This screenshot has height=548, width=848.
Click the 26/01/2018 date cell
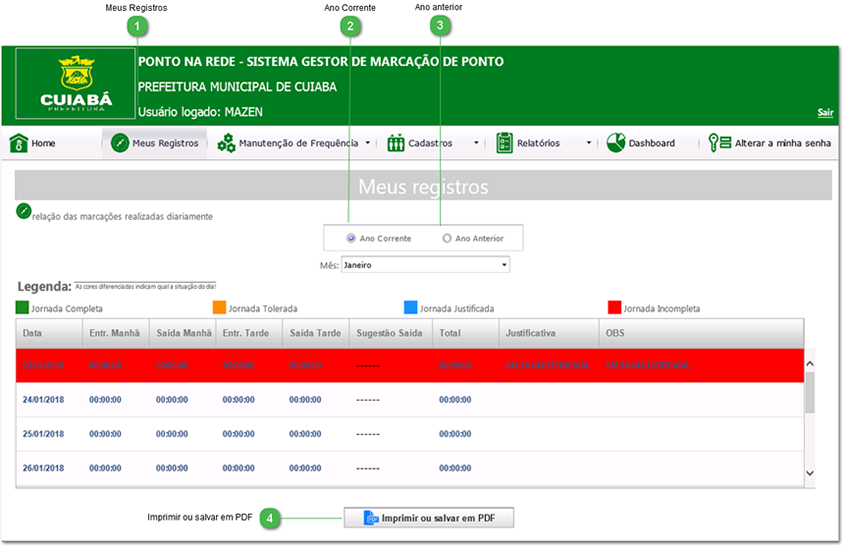(x=43, y=468)
